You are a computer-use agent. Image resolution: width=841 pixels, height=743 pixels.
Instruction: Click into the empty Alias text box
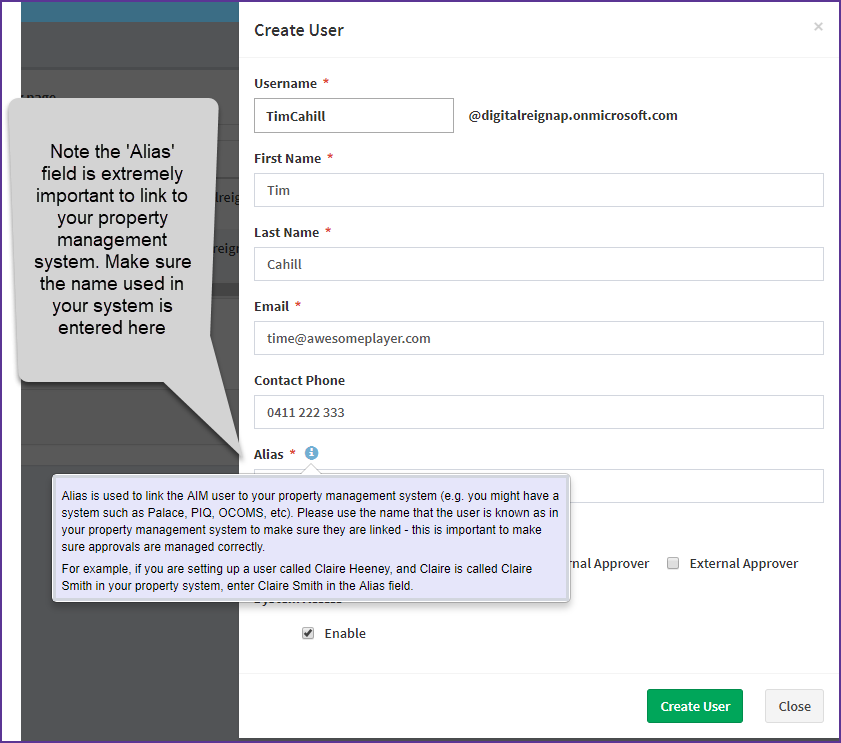pos(700,486)
